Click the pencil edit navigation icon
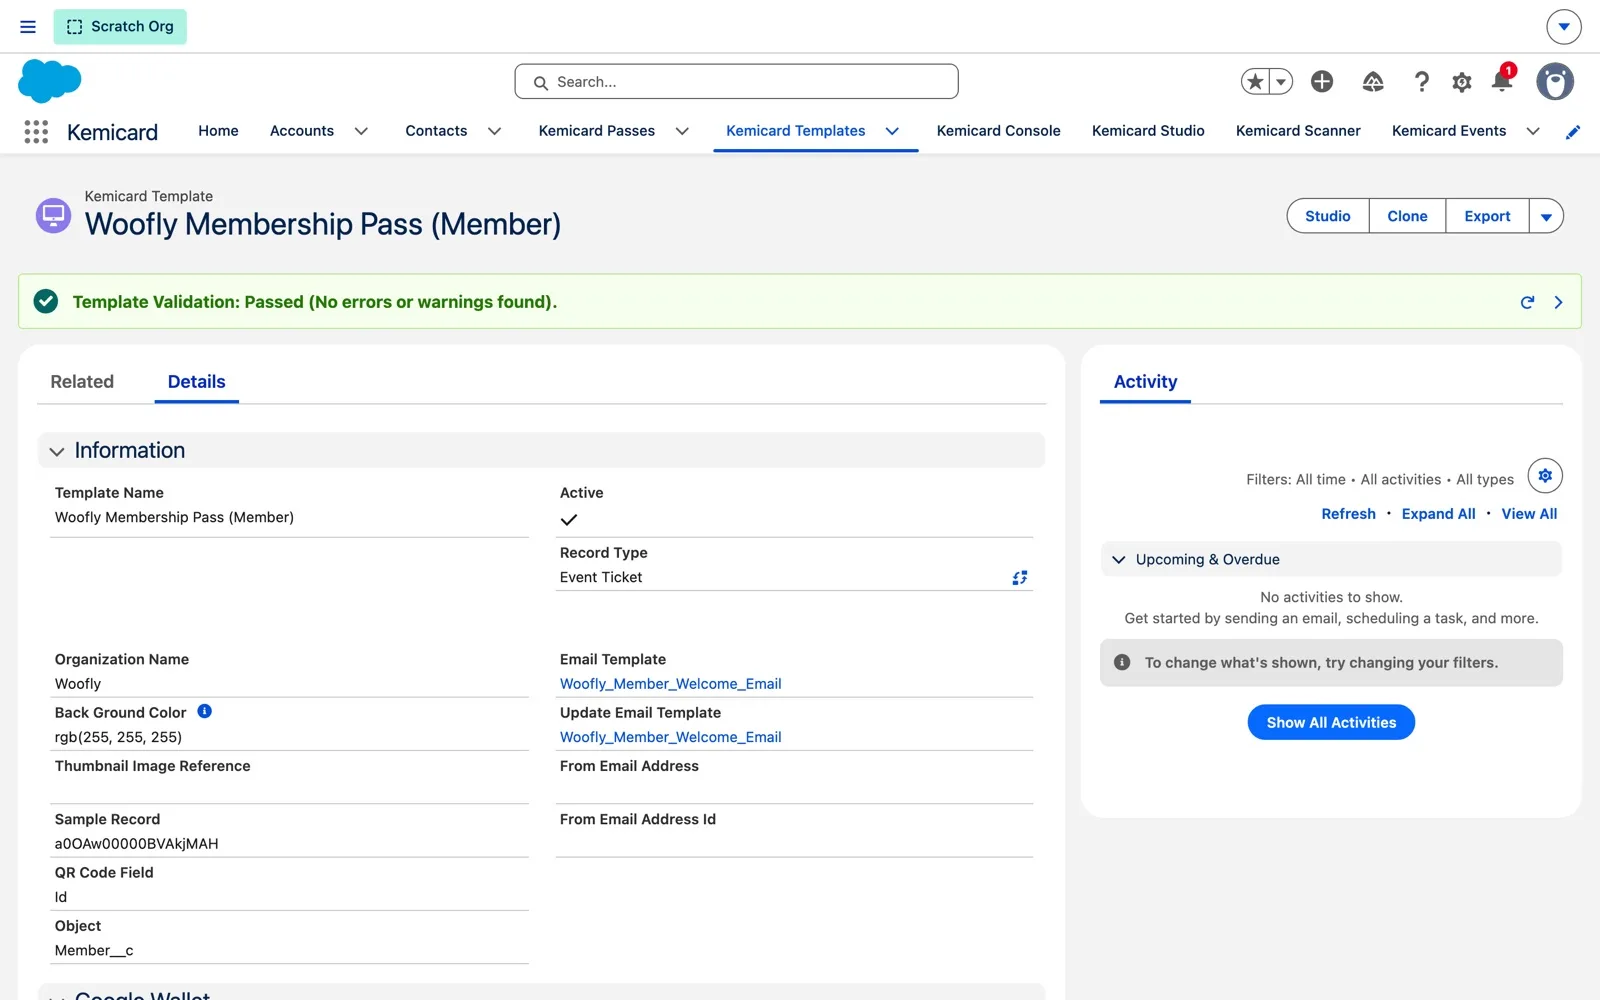 click(1573, 132)
